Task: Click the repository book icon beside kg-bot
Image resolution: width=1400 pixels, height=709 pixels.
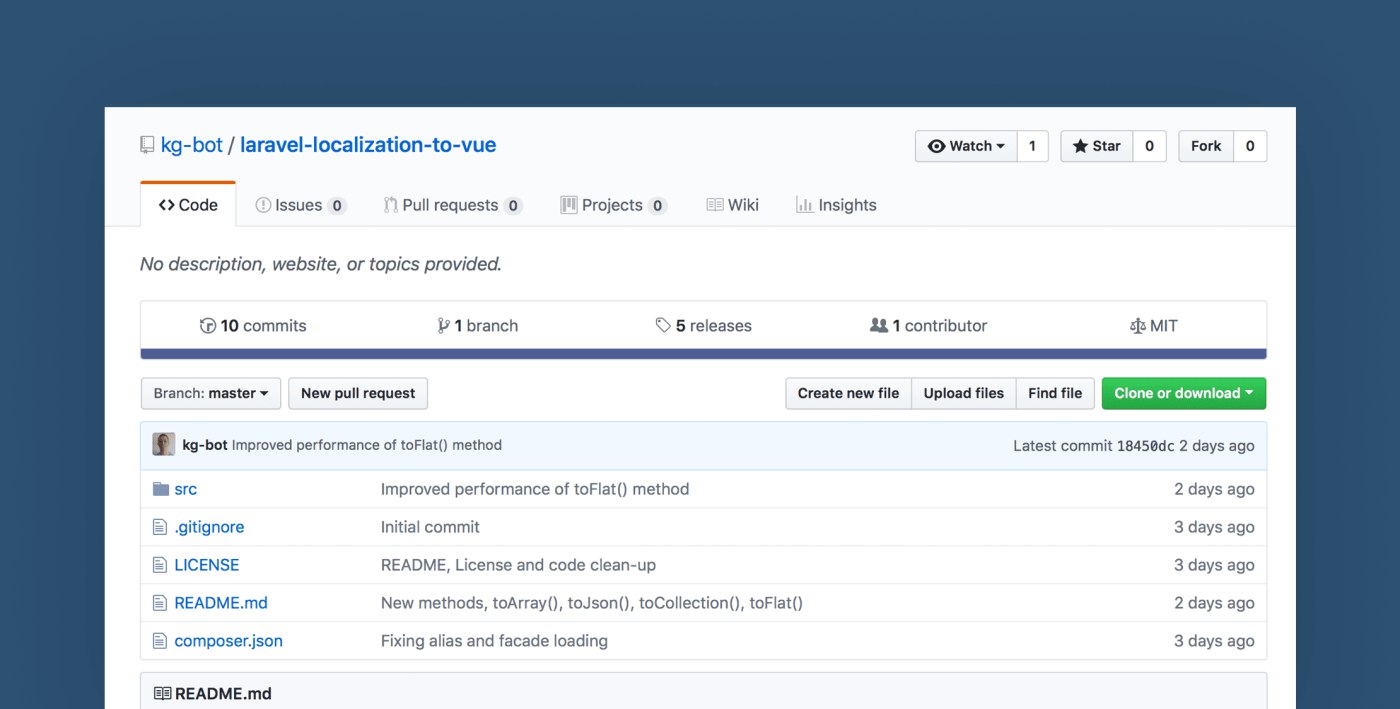Action: tap(147, 145)
